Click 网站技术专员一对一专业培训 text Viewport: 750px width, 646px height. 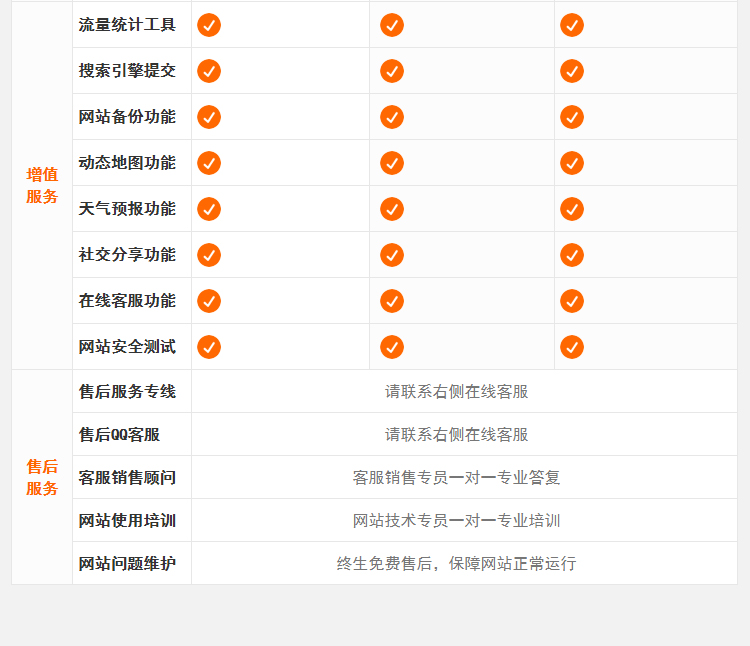coord(457,521)
